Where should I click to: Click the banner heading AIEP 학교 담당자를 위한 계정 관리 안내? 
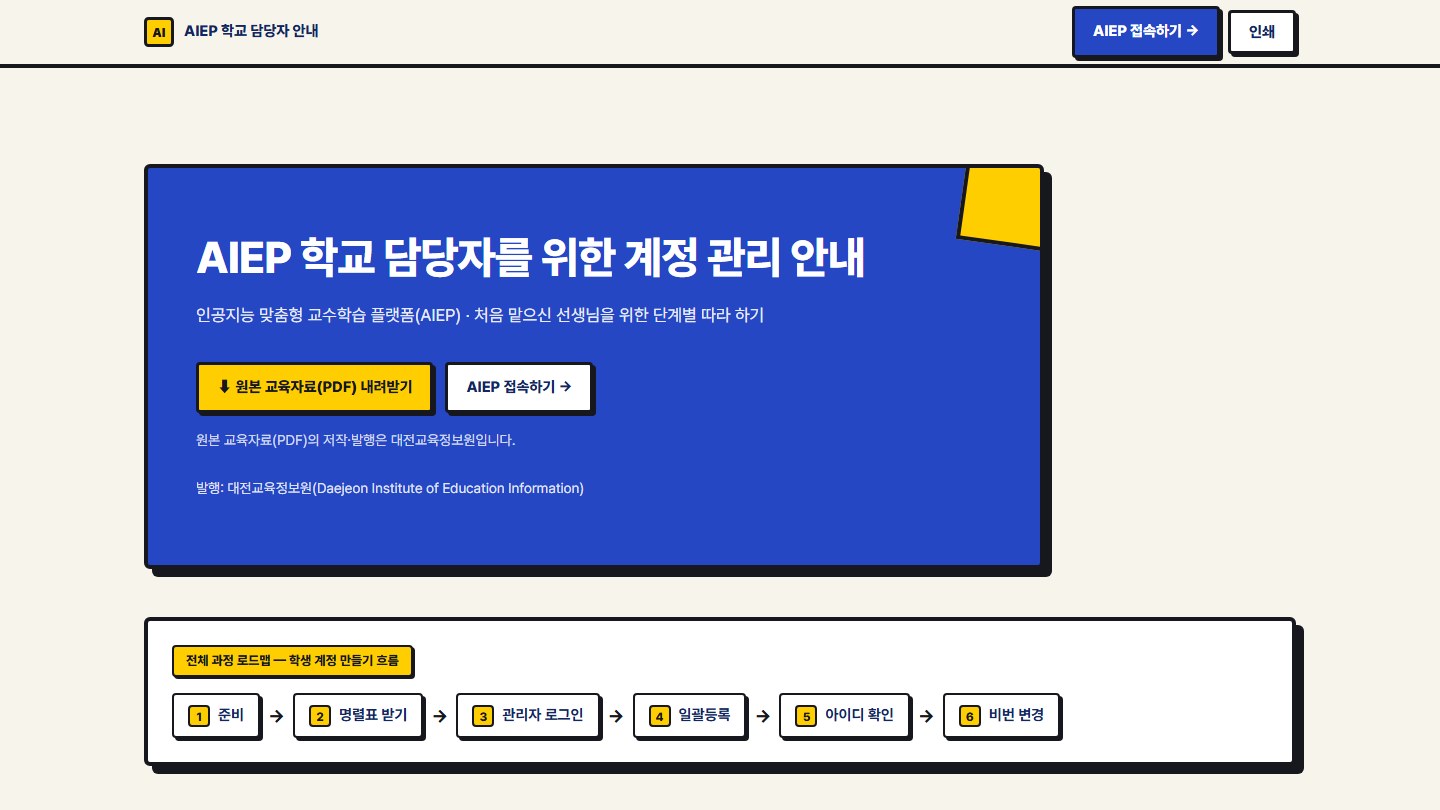coord(530,259)
